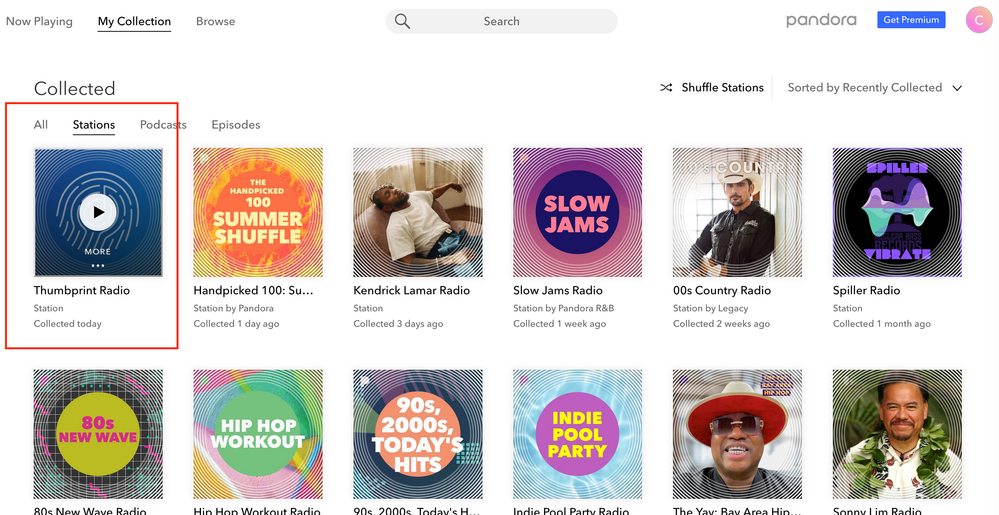Image resolution: width=999 pixels, height=515 pixels.
Task: Expand the Sorted by Recently Collected dropdown
Action: click(864, 88)
